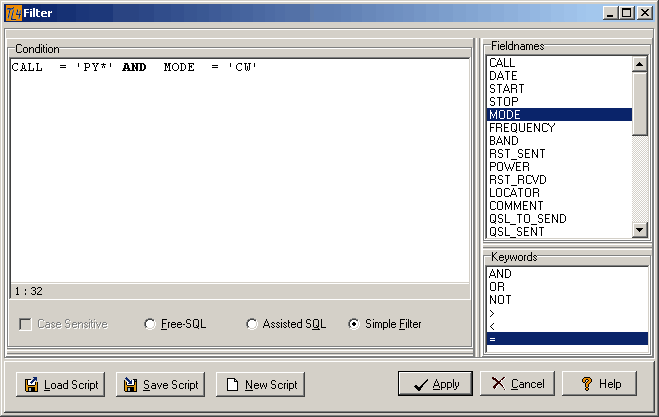Select START fieldname
The height and width of the screenshot is (417, 659).
[559, 89]
